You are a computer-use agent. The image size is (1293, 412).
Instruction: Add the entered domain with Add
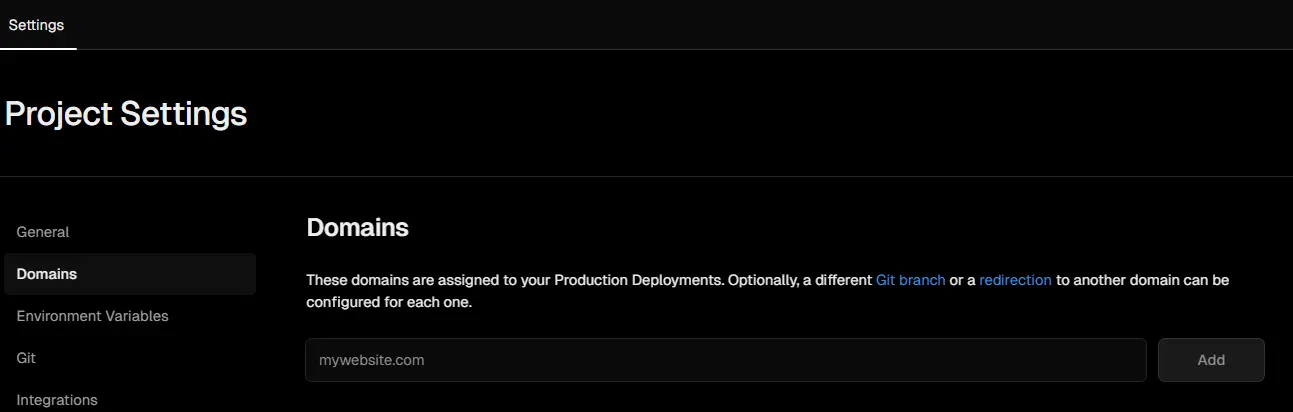point(1211,360)
